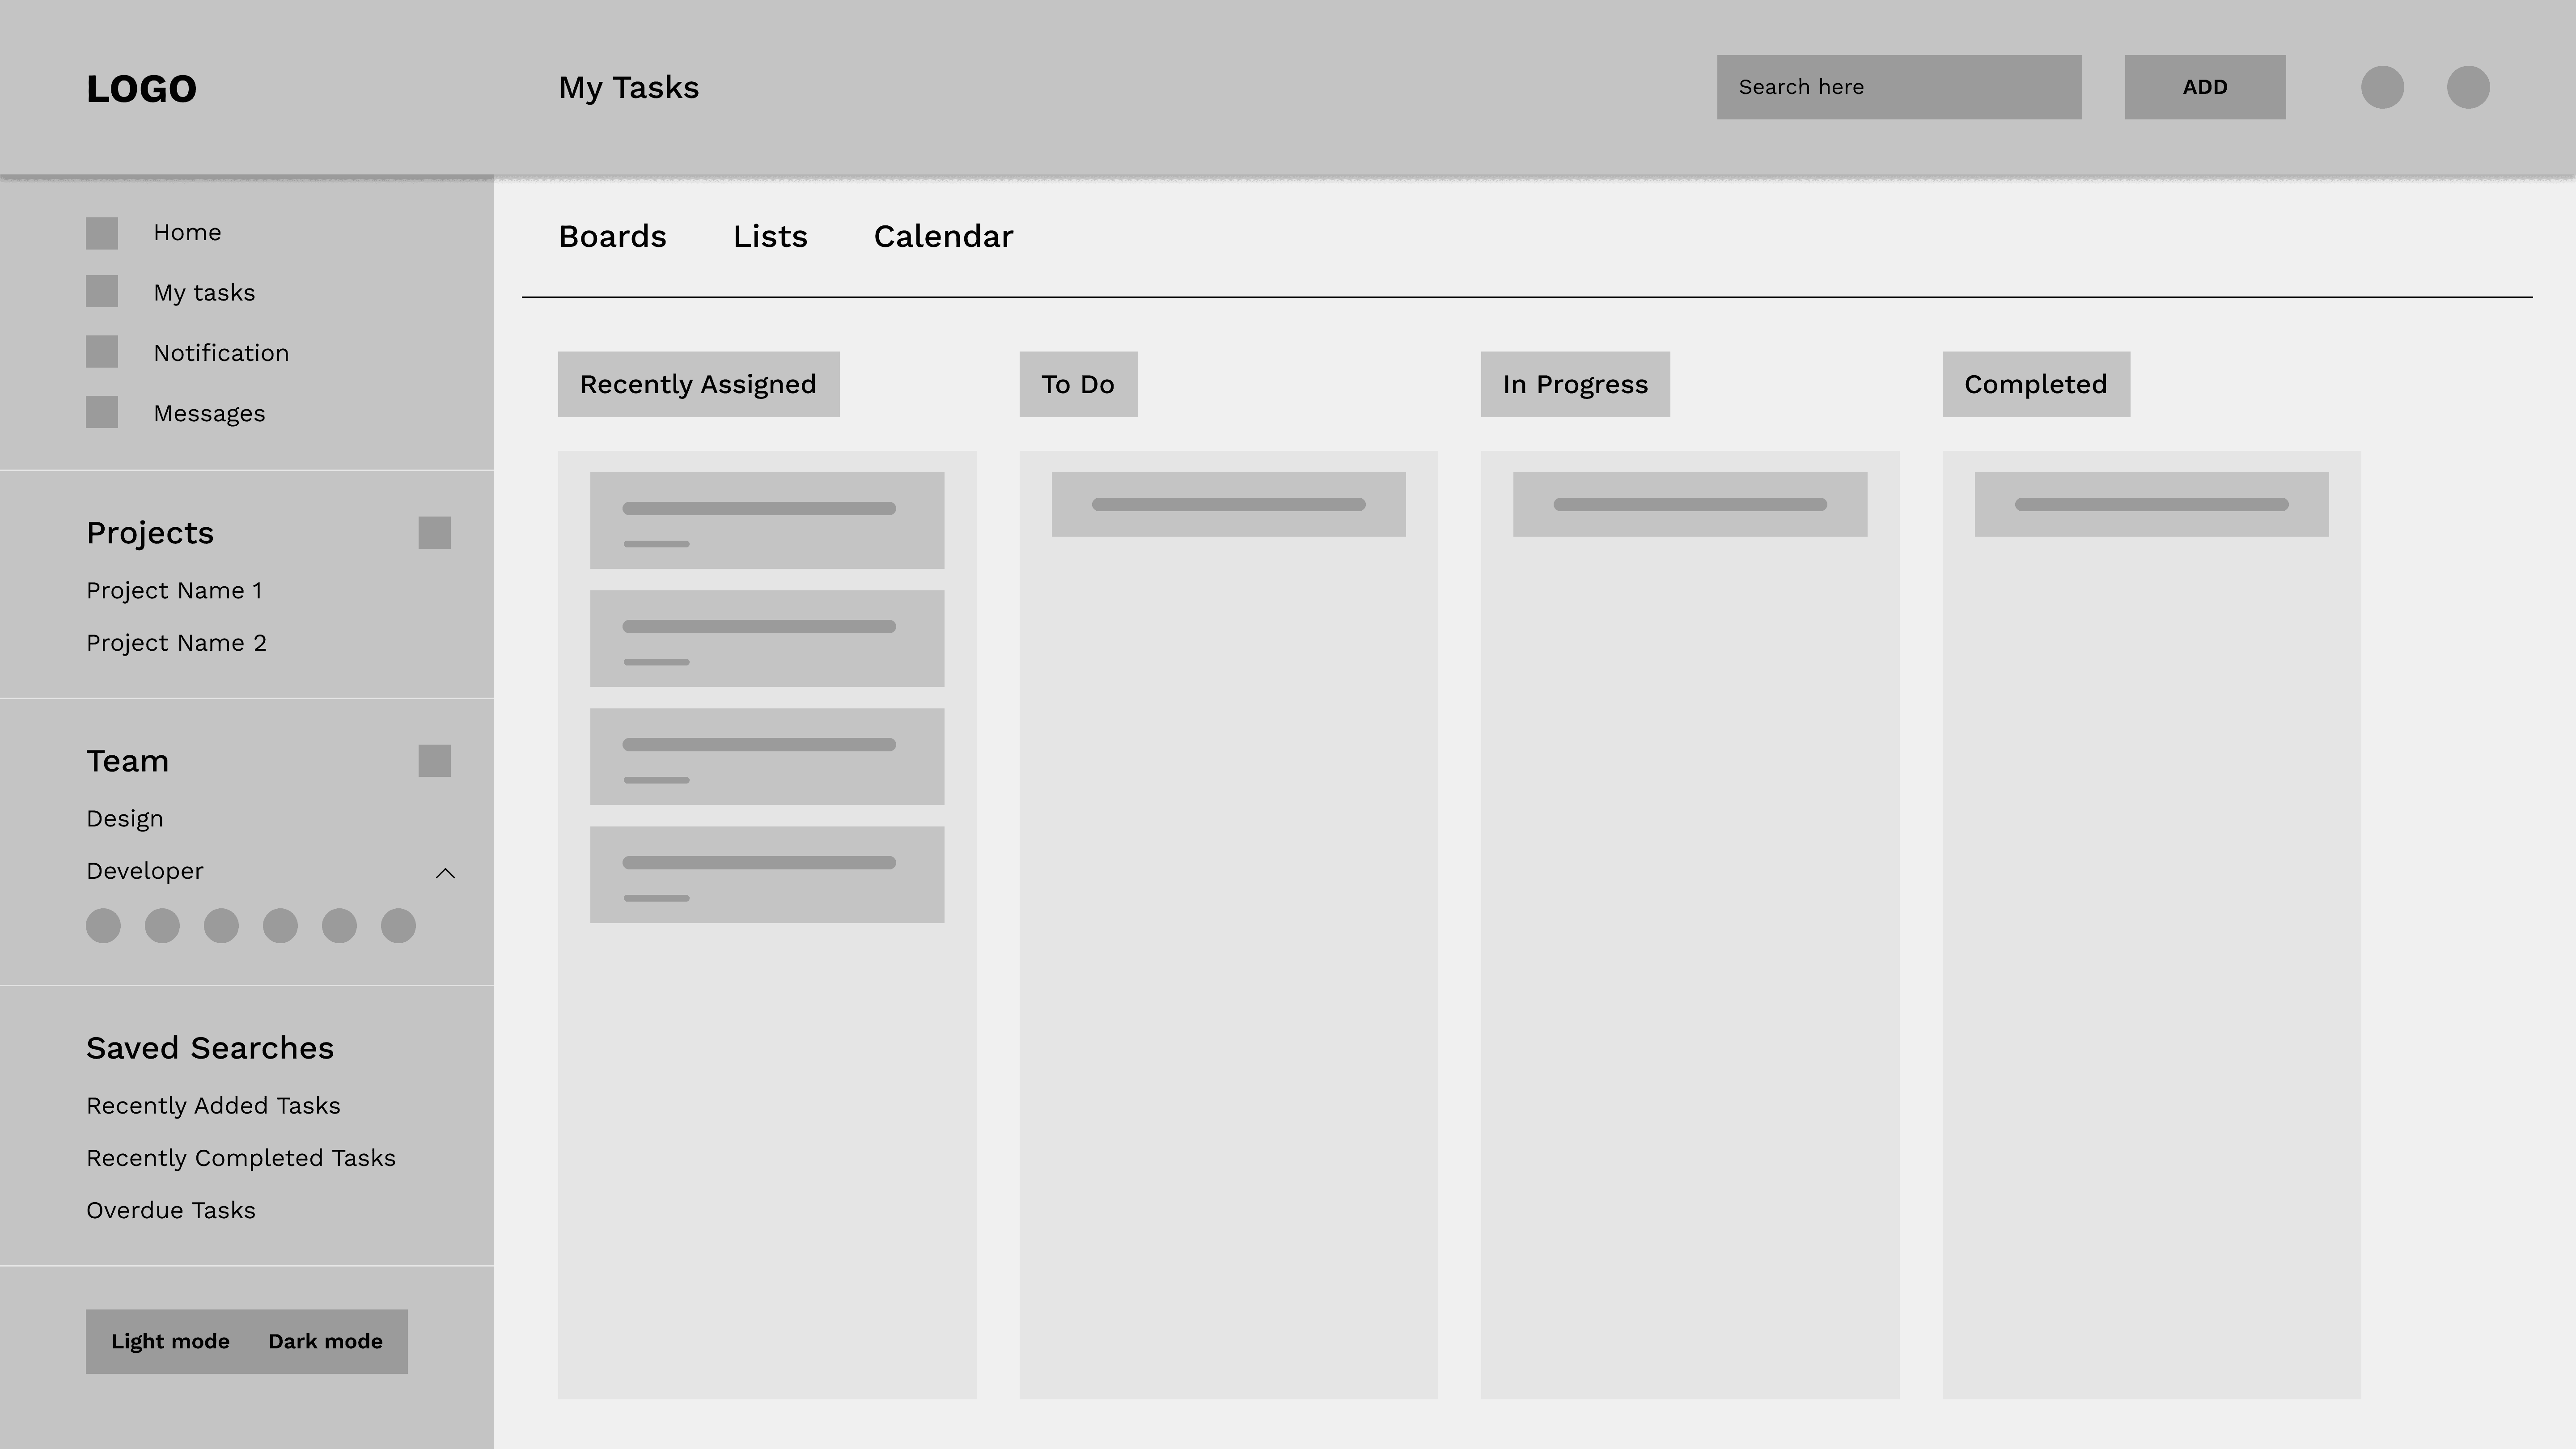The width and height of the screenshot is (2576, 1449).
Task: Open the Overdue Tasks saved search
Action: pyautogui.click(x=171, y=1210)
